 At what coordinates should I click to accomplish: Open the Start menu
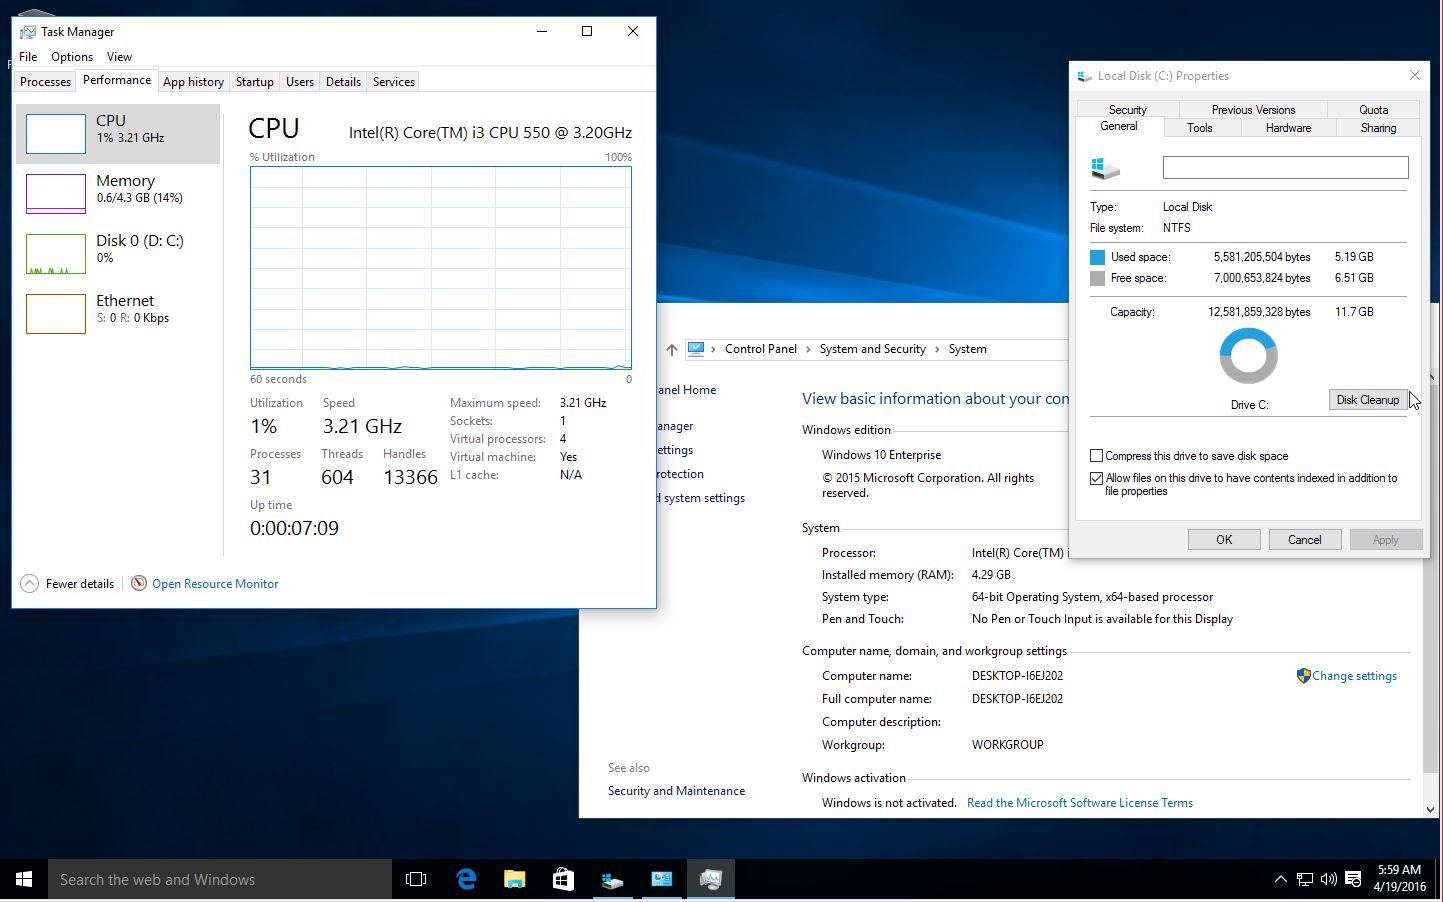24,880
